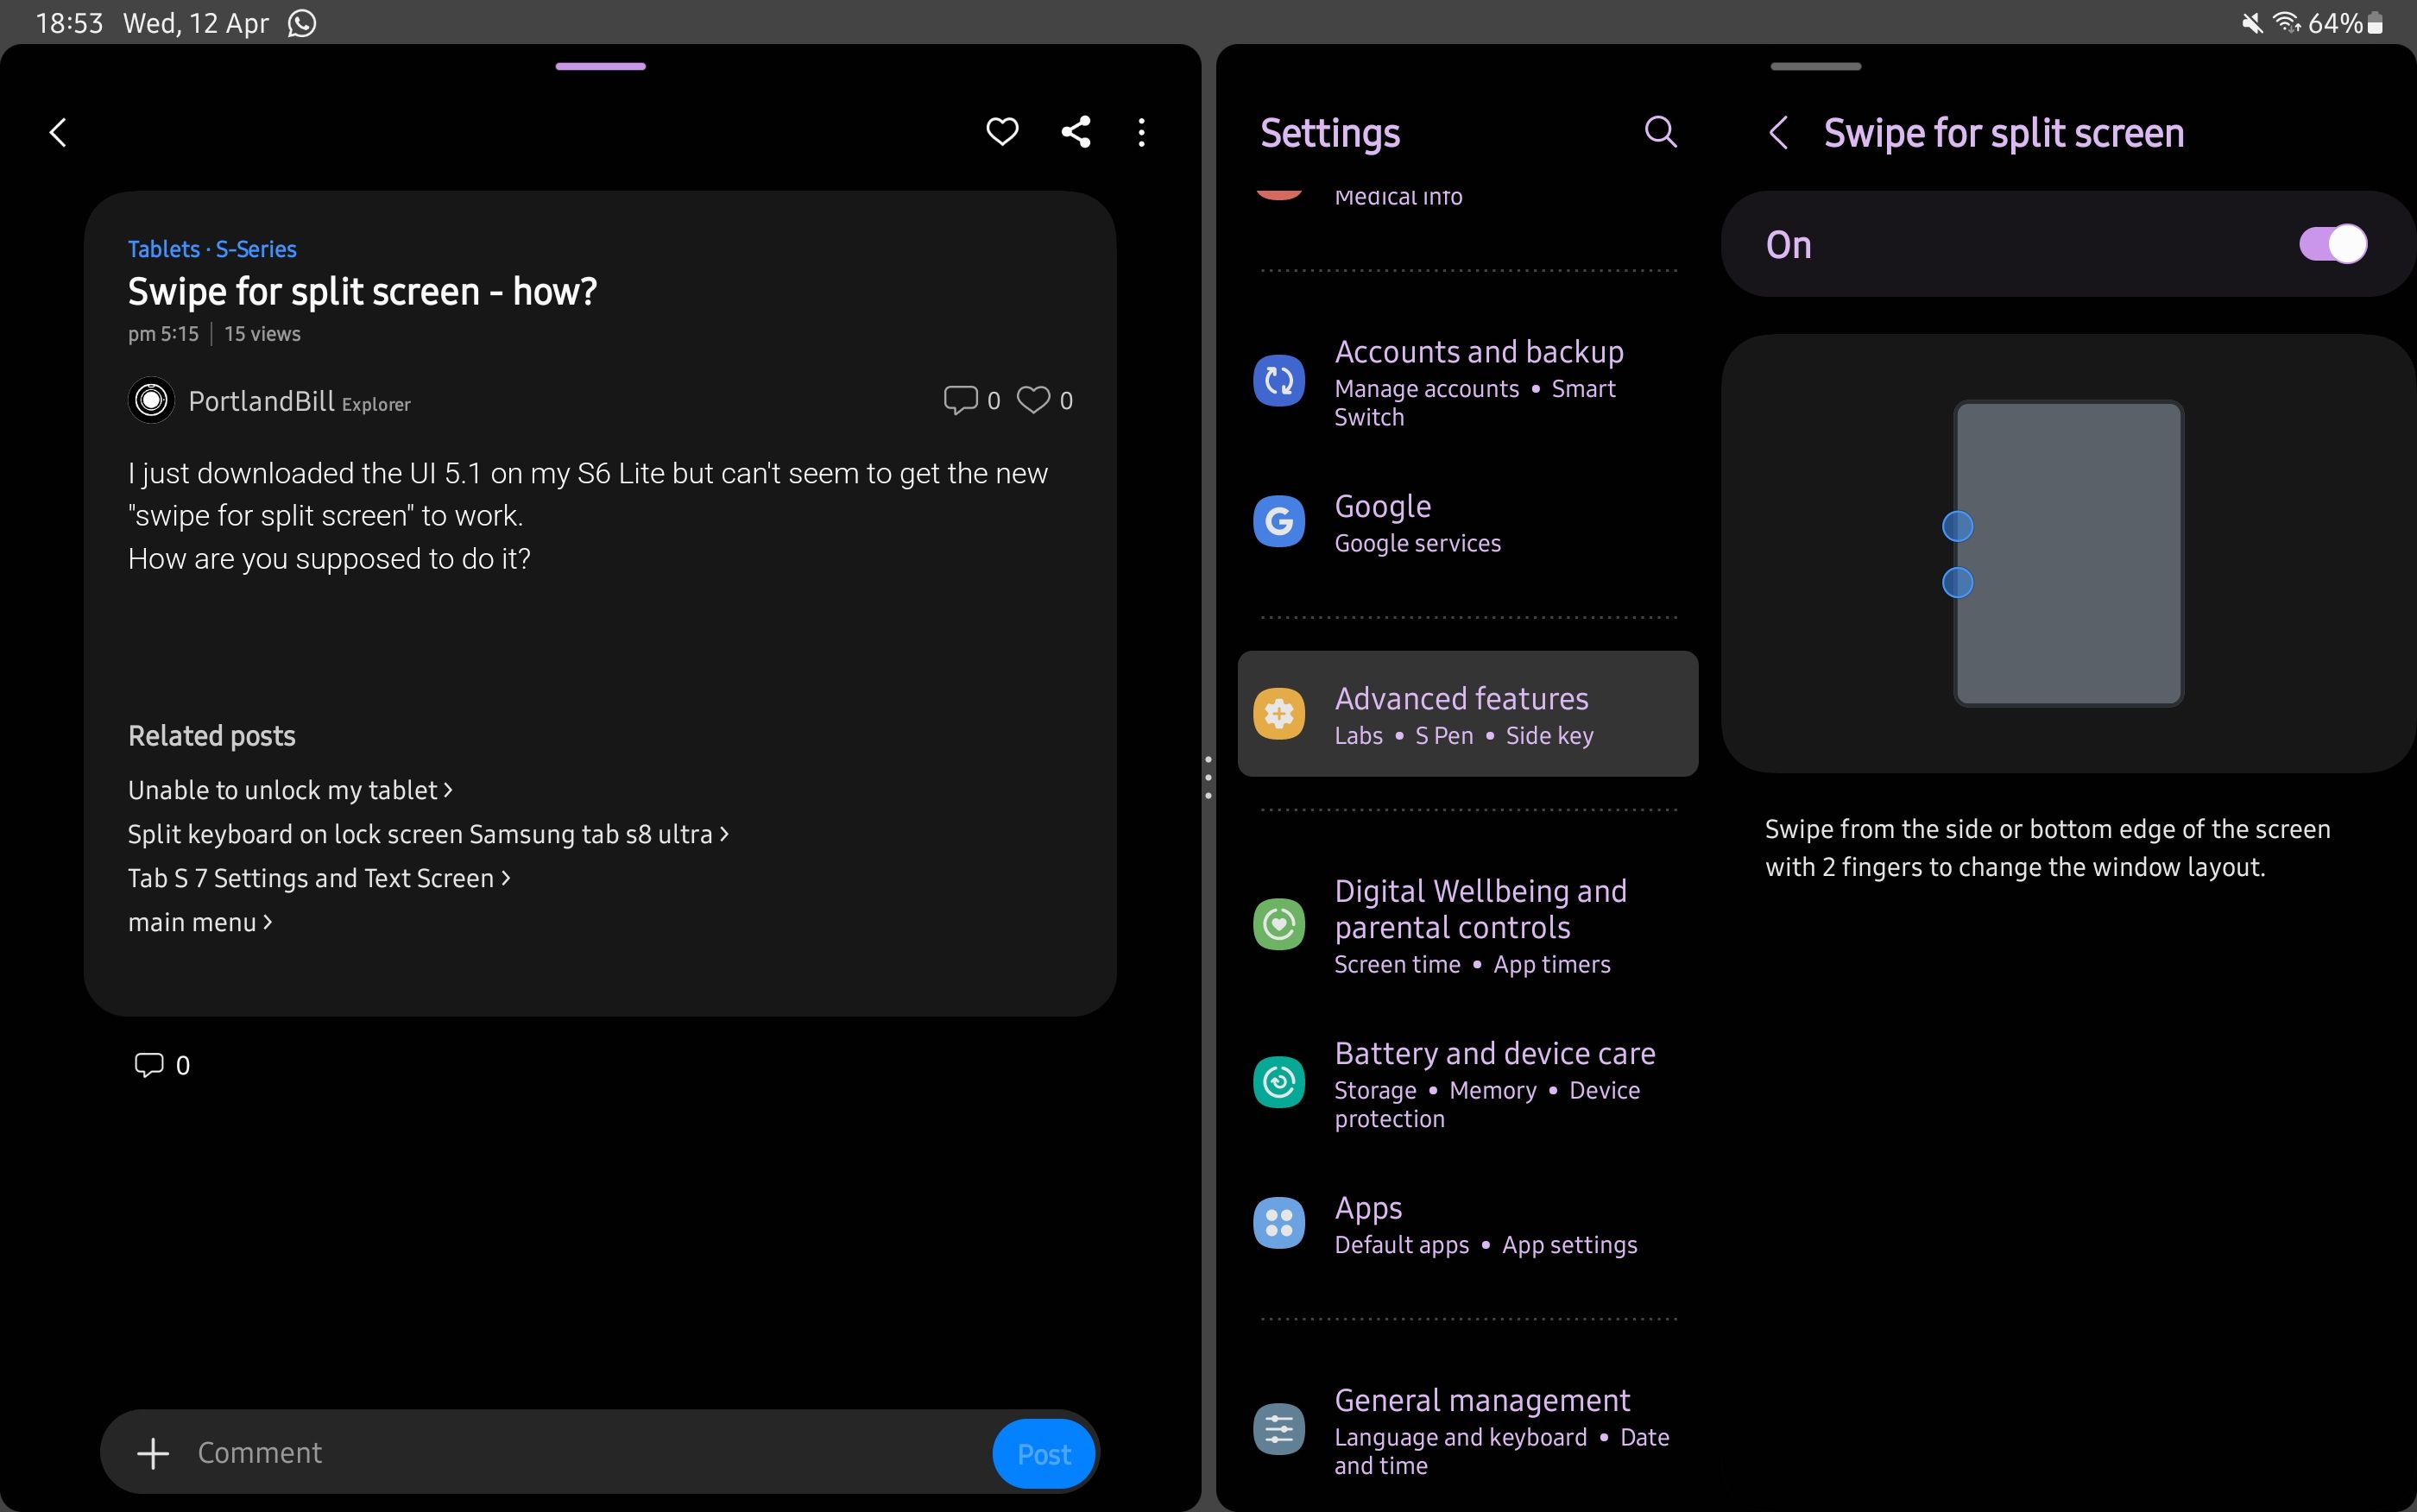Like the post using the heart icon

tap(1003, 131)
